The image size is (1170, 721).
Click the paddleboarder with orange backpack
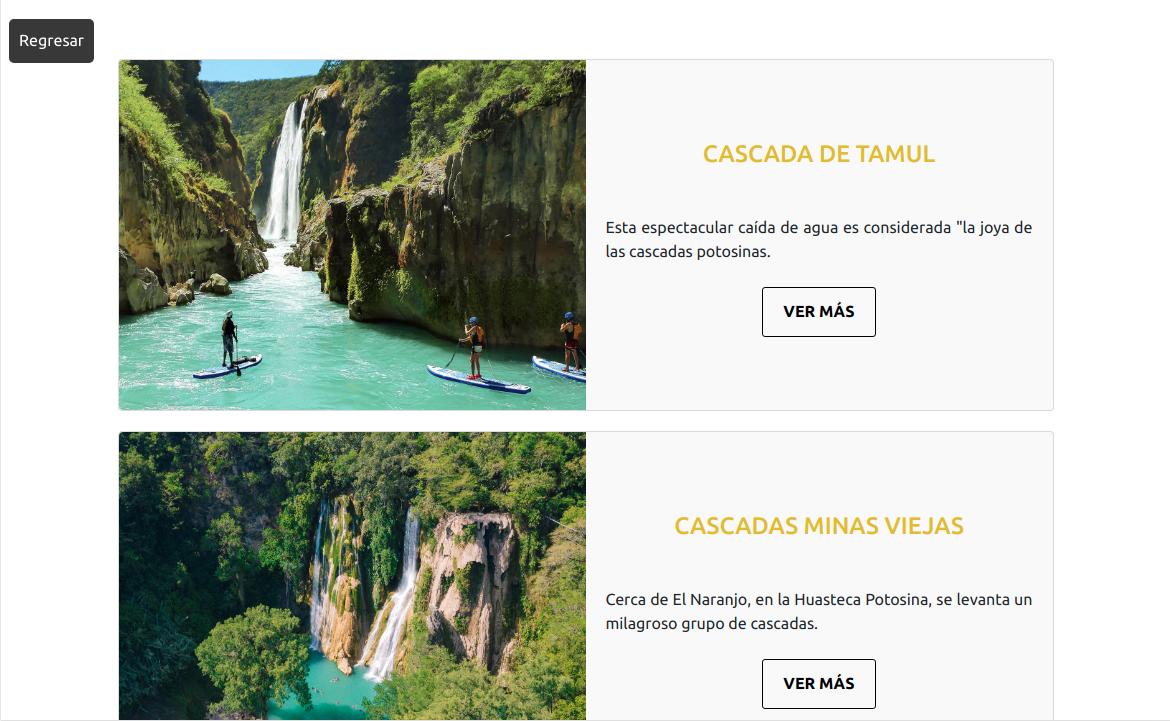pos(473,348)
